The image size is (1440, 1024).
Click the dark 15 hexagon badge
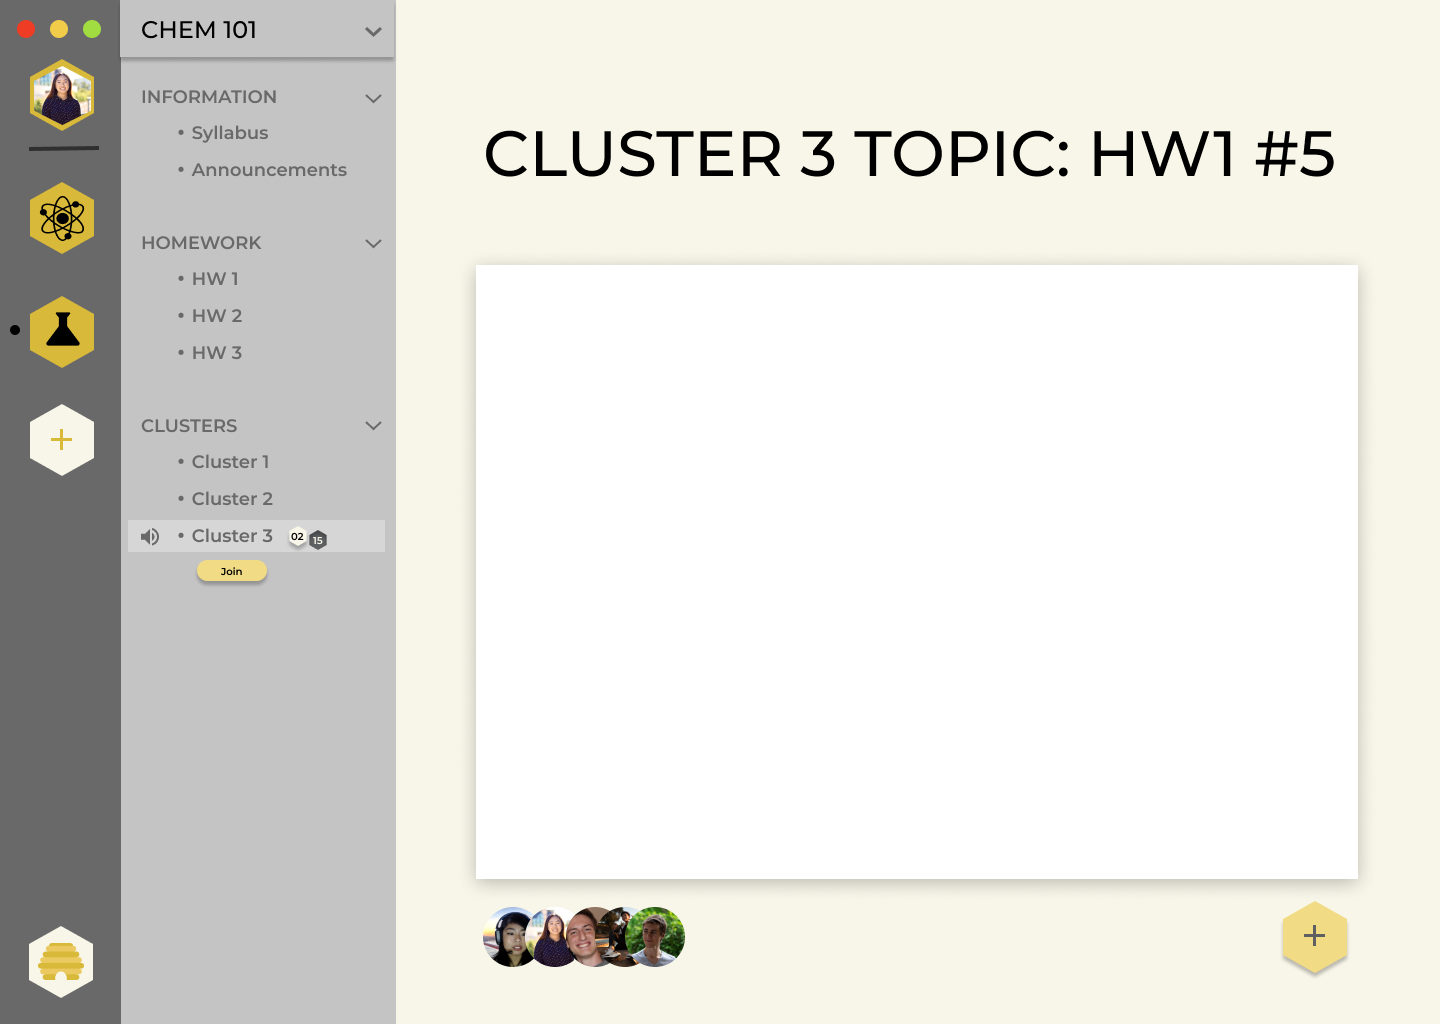(x=318, y=540)
